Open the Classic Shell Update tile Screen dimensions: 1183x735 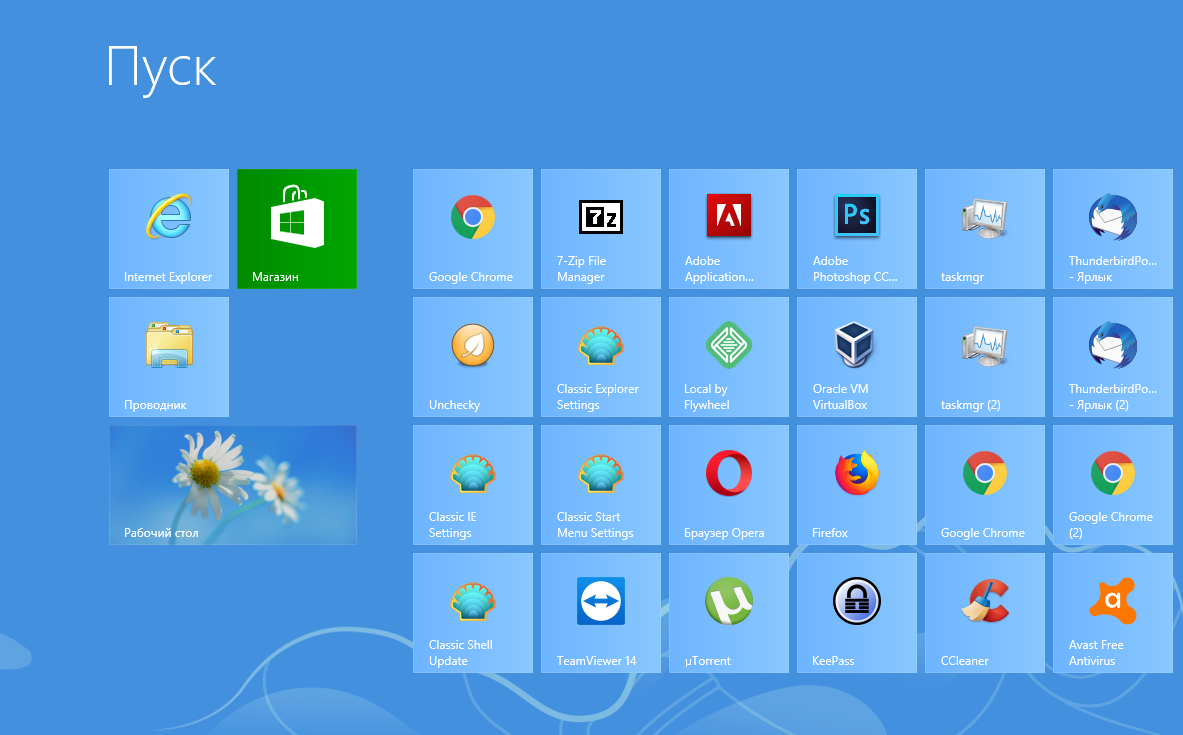click(473, 613)
